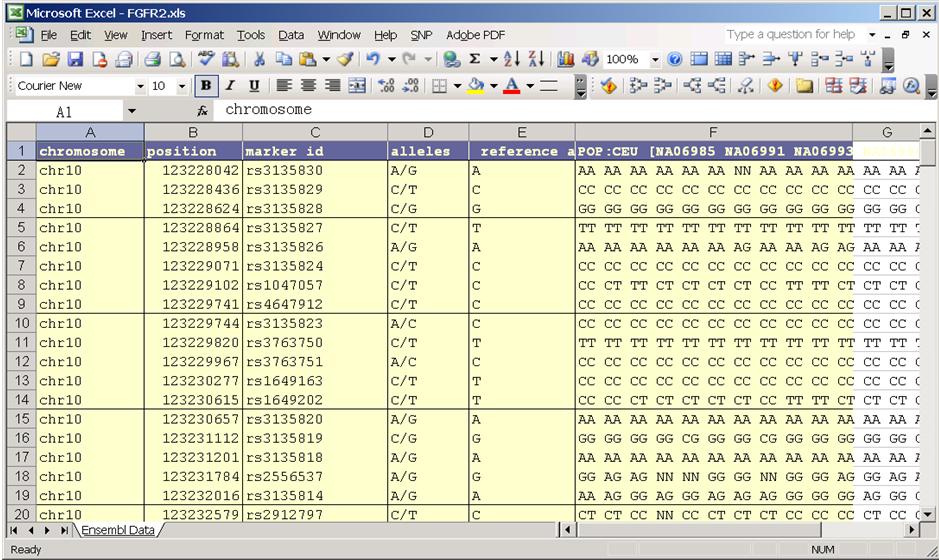Toggle Underline formatting button

click(254, 86)
